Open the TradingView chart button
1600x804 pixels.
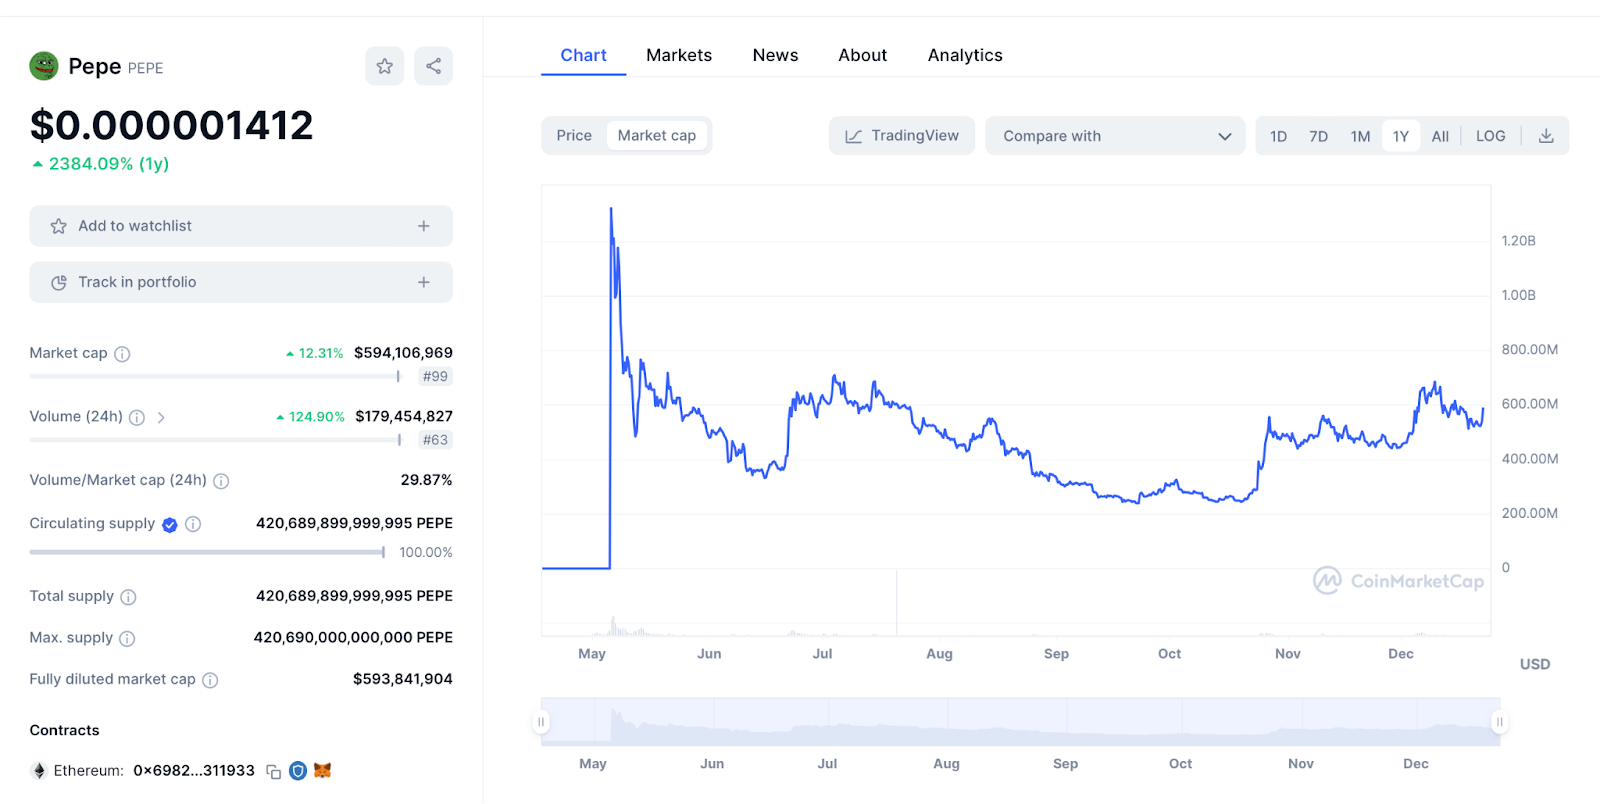click(x=902, y=136)
